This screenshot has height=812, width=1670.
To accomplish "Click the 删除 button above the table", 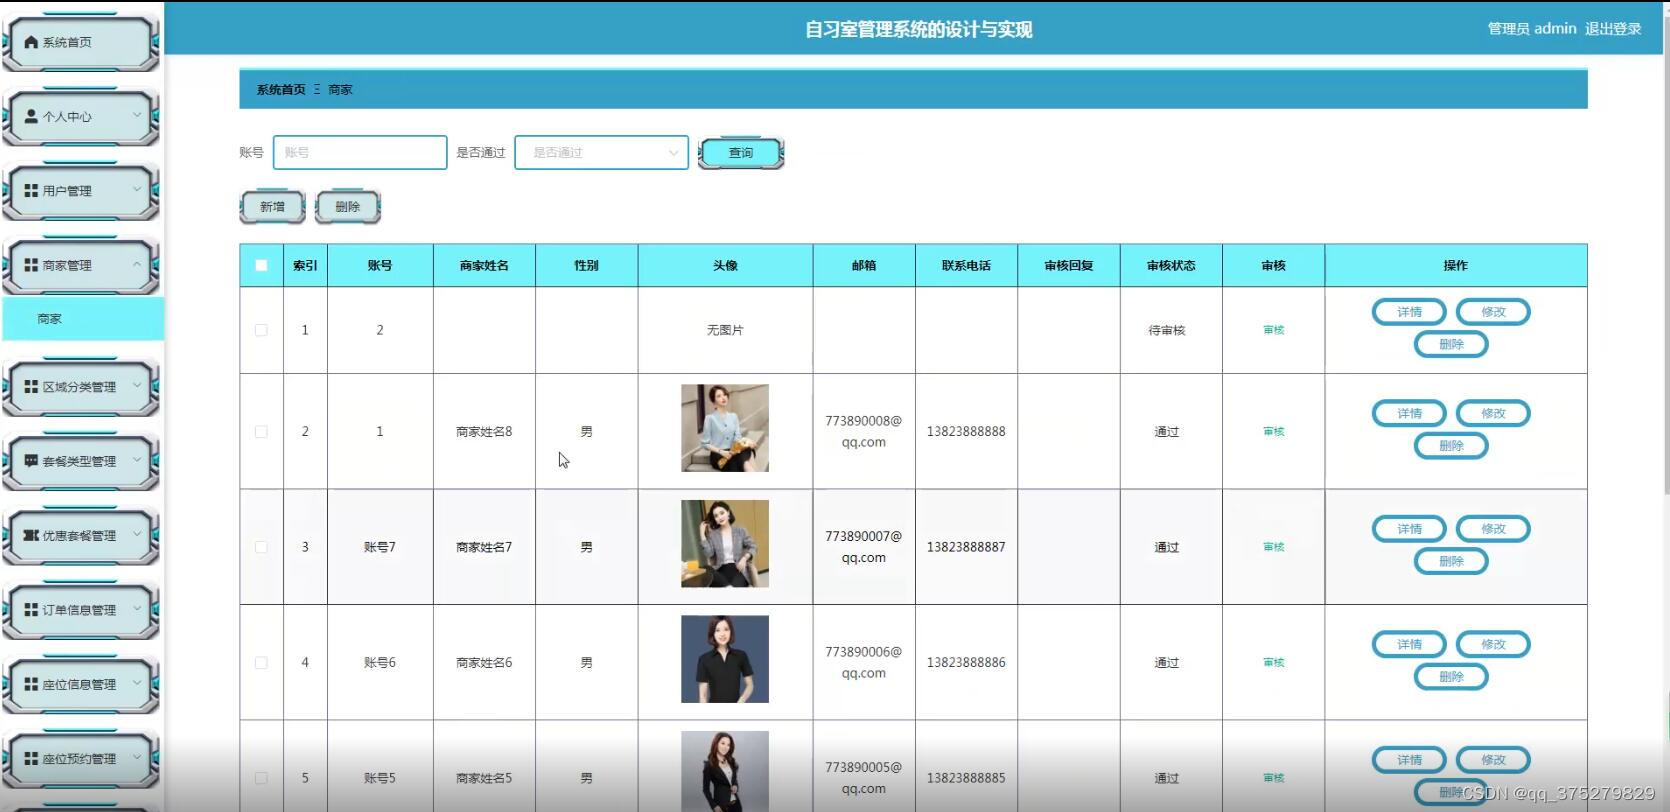I will 347,207.
